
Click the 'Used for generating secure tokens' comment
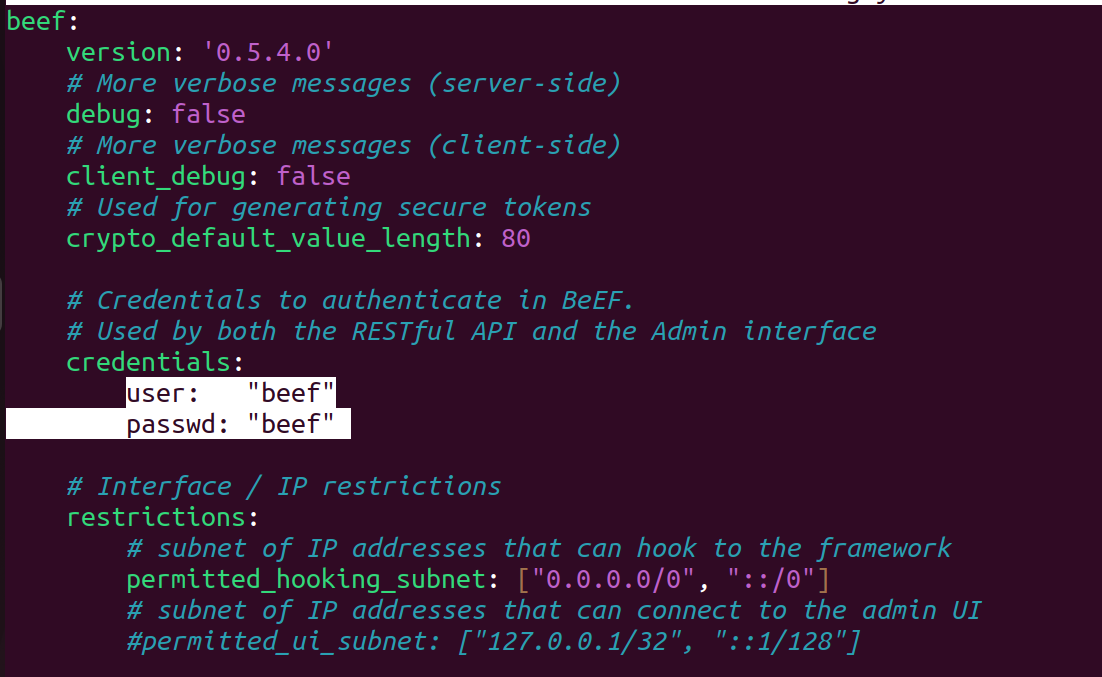(x=329, y=207)
